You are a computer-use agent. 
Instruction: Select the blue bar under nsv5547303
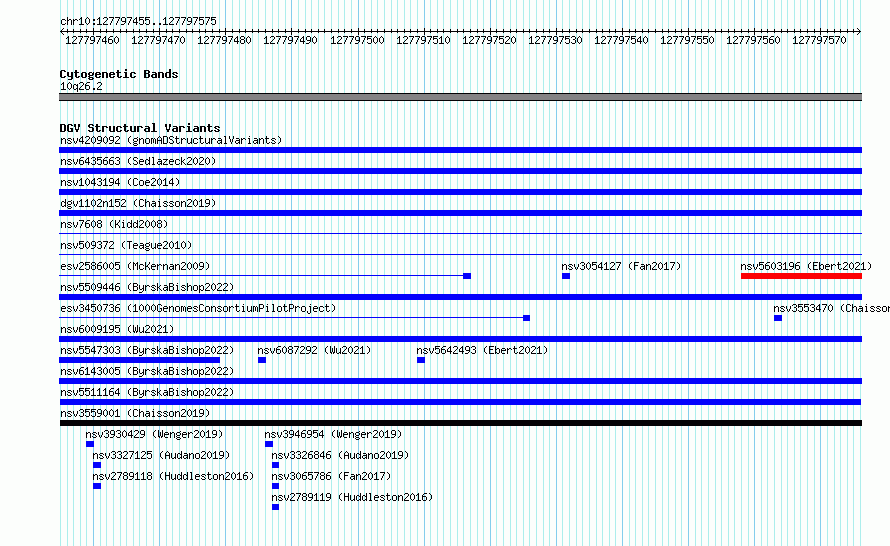[x=140, y=360]
